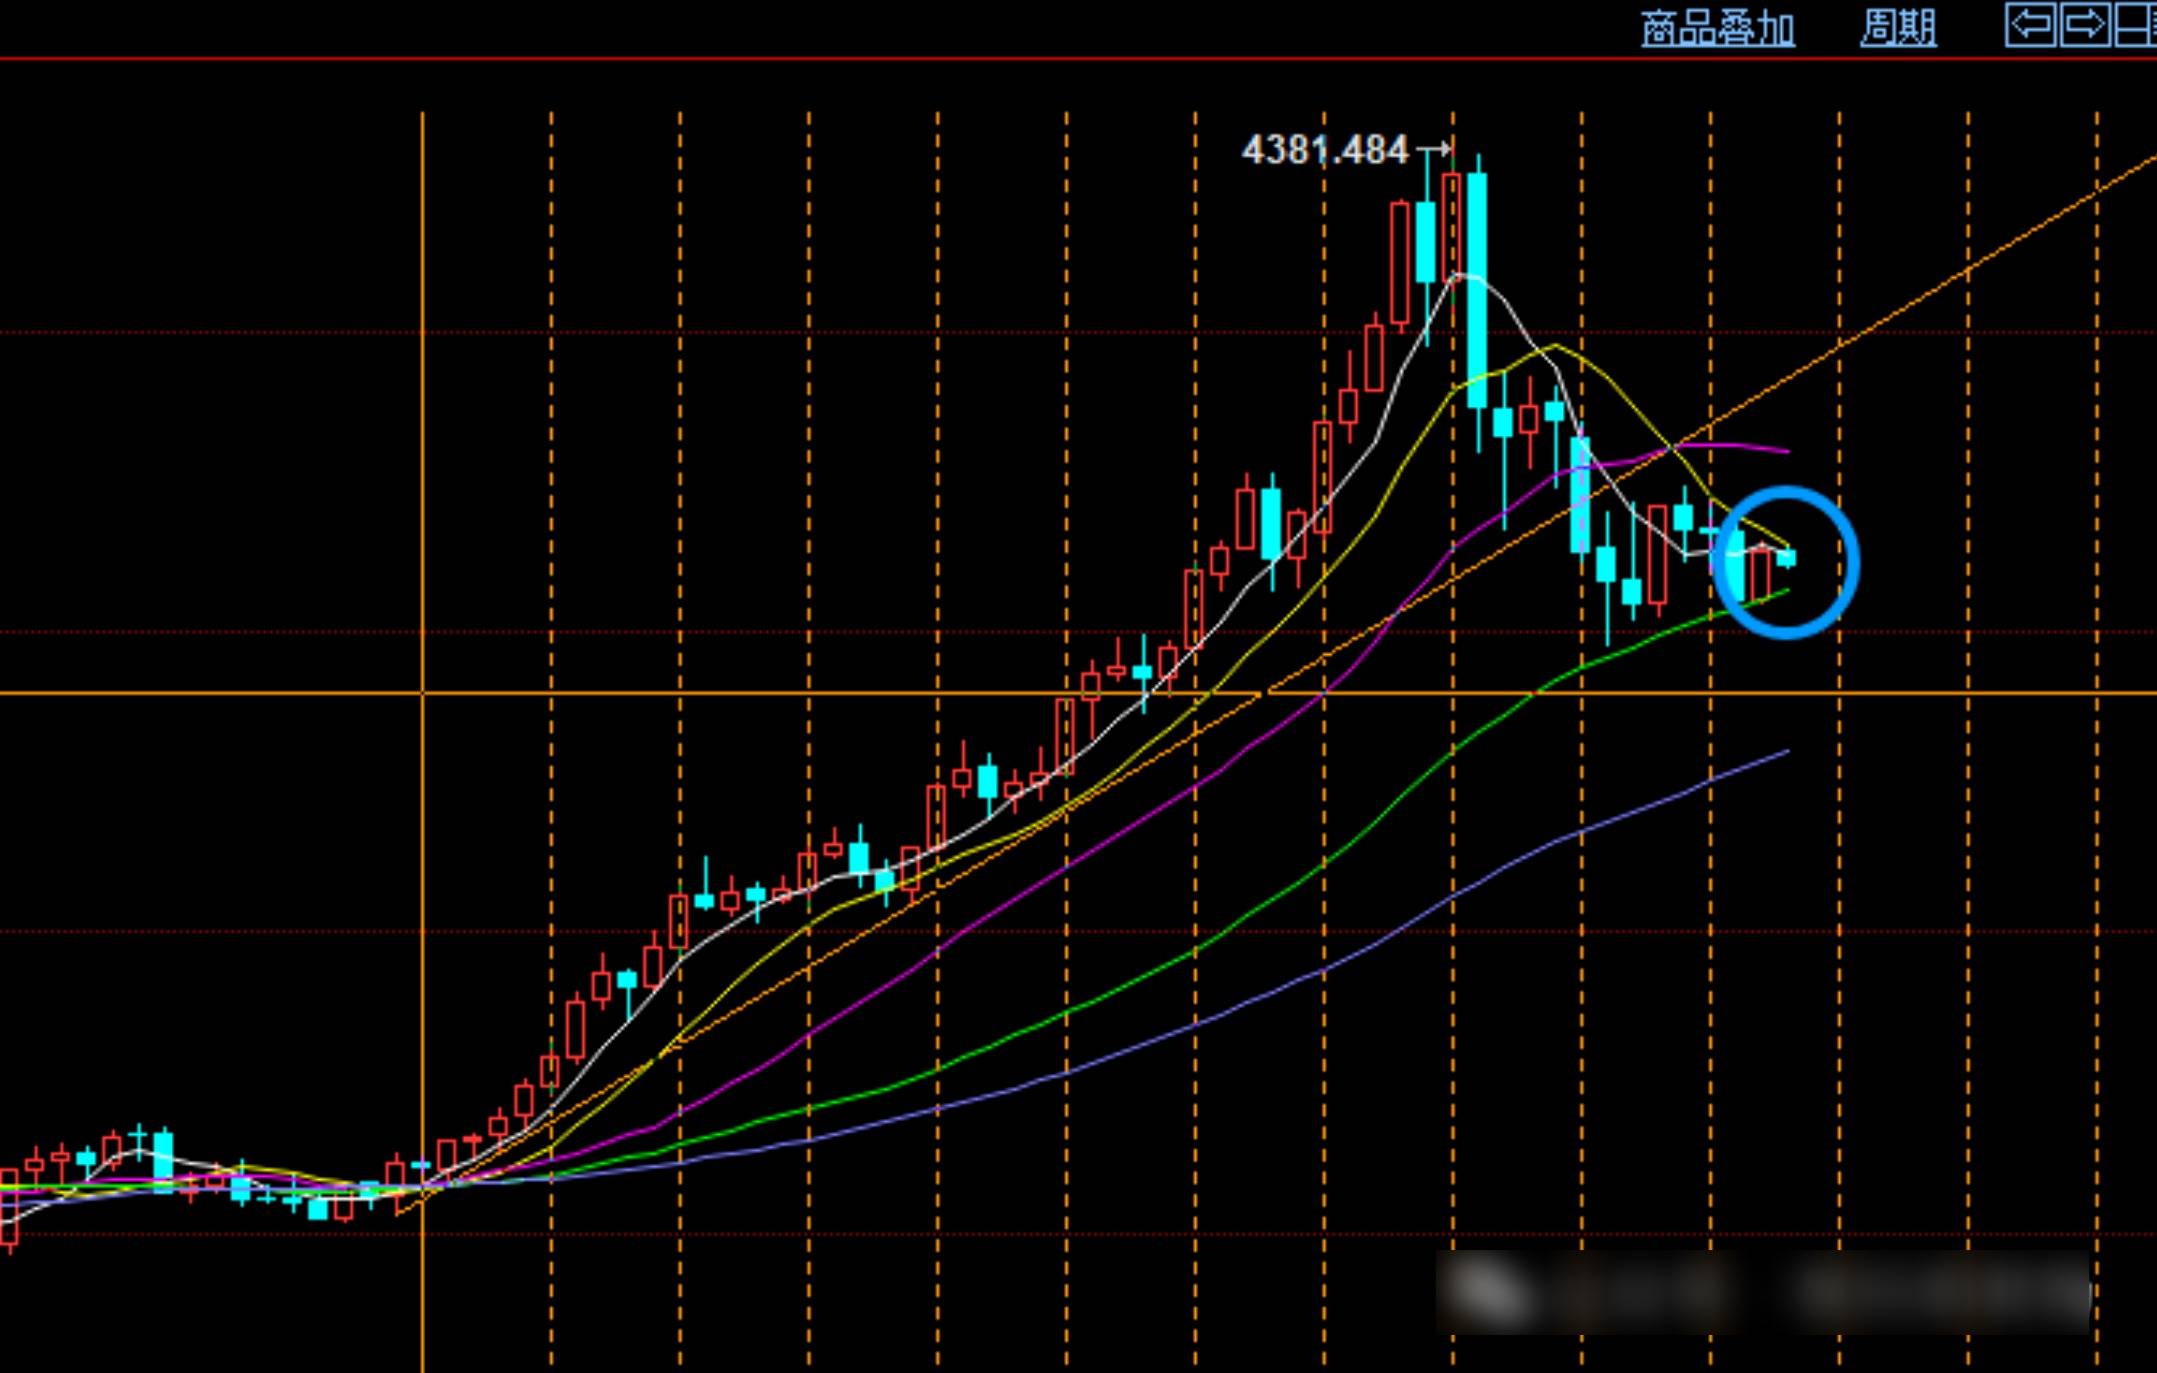Open the 商品叠加 overlay link

pos(1717,29)
